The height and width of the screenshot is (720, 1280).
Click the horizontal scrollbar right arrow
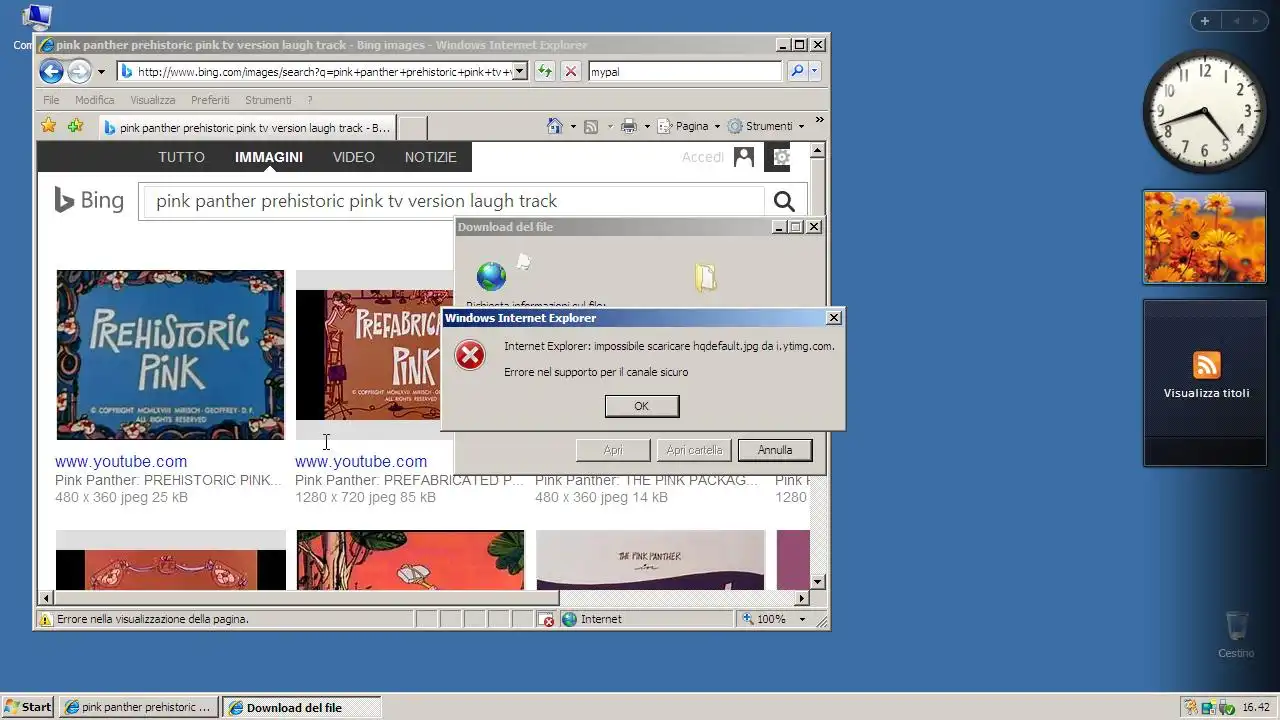(x=801, y=598)
